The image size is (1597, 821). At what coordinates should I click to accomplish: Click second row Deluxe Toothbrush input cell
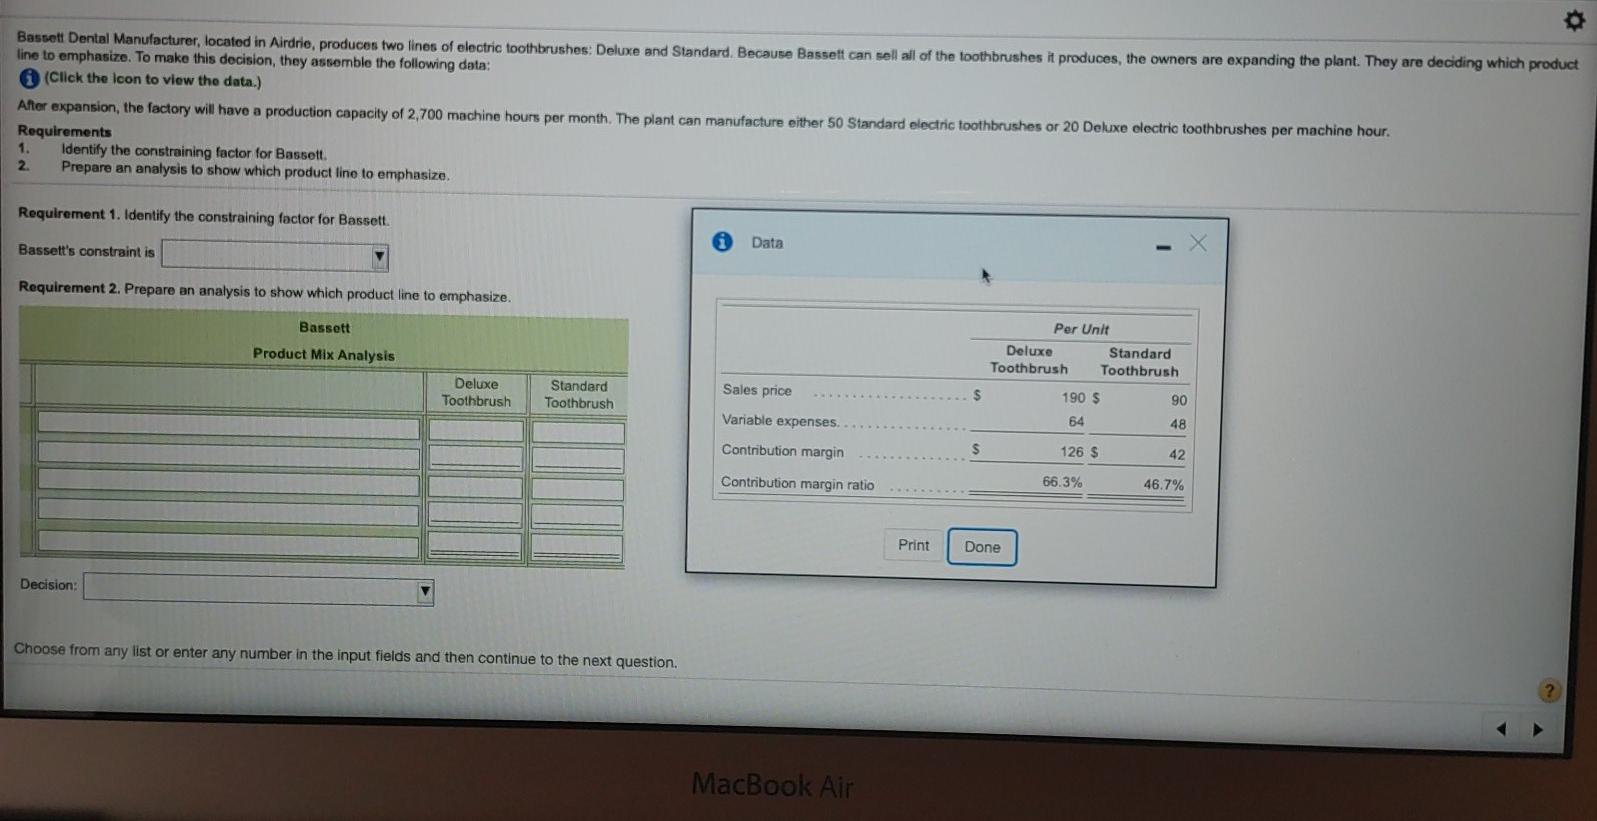click(476, 459)
